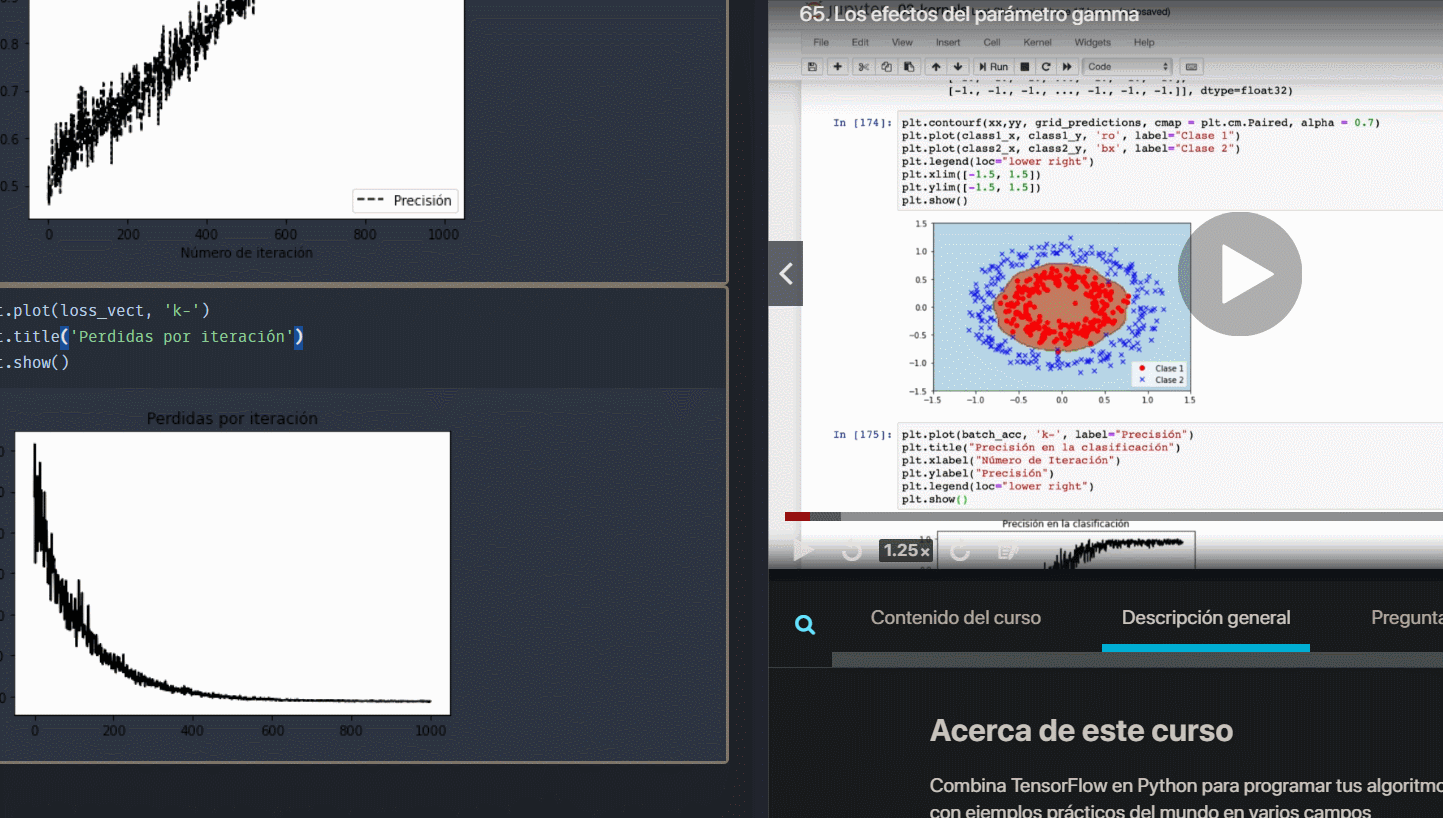Open File menu in video's Jupyter notebook
This screenshot has width=1443, height=818.
821,43
